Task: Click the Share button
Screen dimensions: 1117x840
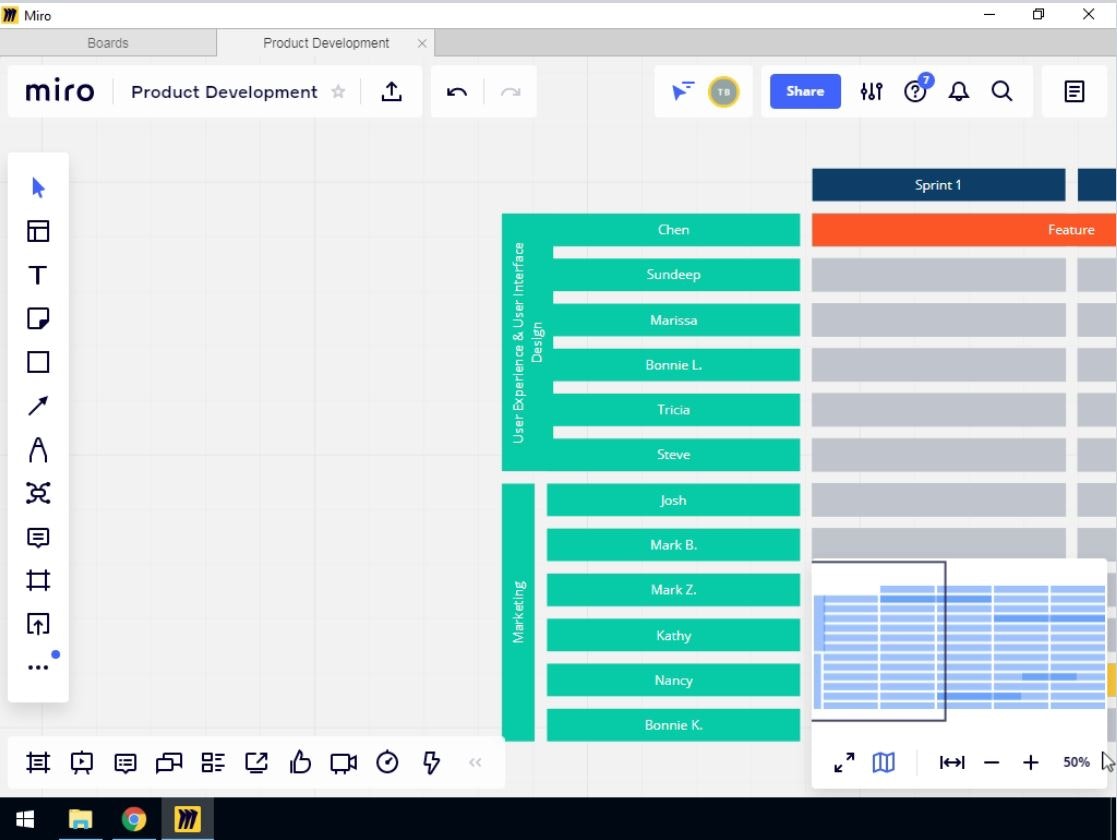Action: pos(805,91)
